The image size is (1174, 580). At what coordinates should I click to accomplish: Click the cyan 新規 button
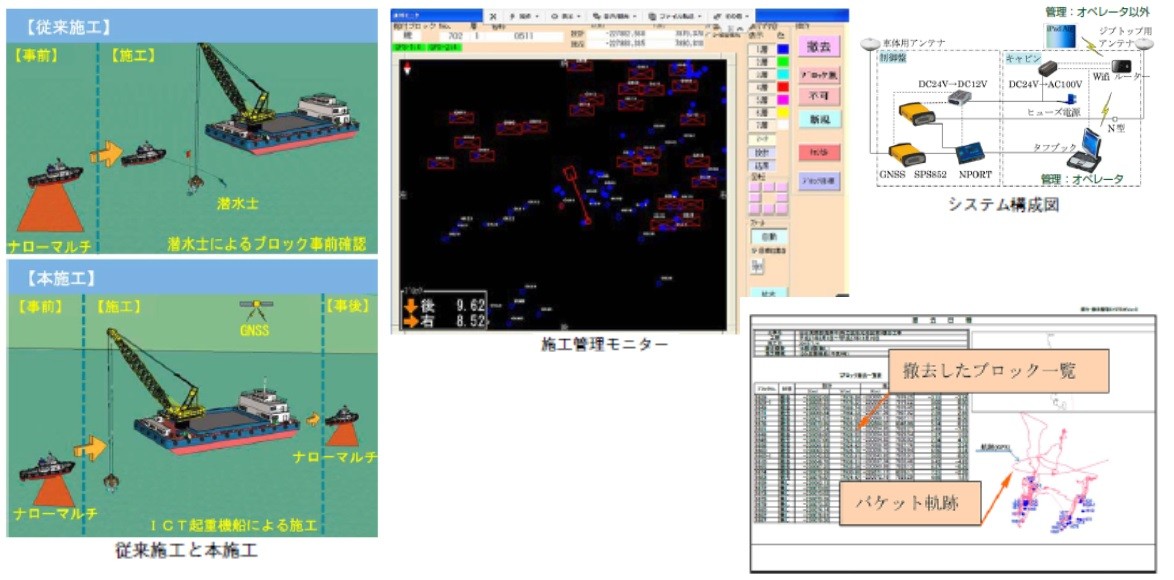point(819,120)
